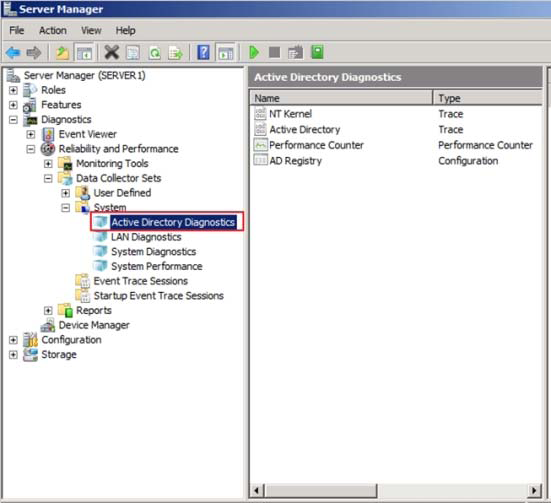Click the Export list toolbar icon

point(175,53)
